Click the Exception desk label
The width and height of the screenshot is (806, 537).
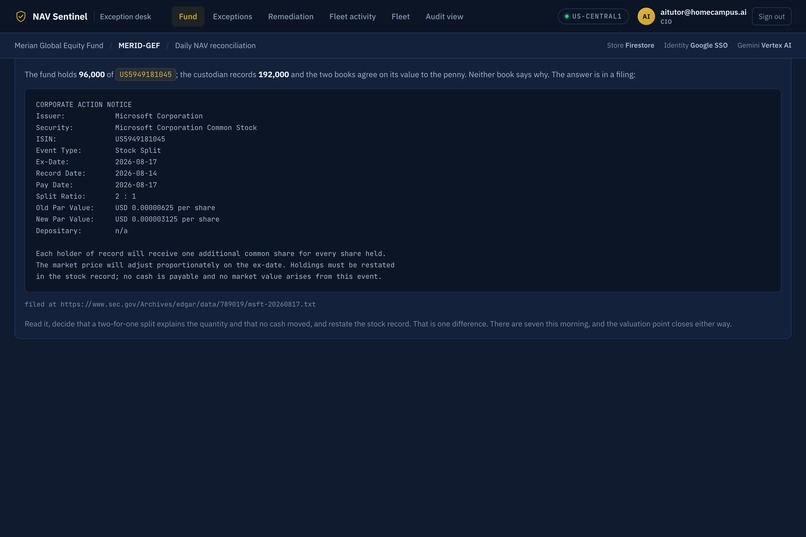(x=125, y=16)
